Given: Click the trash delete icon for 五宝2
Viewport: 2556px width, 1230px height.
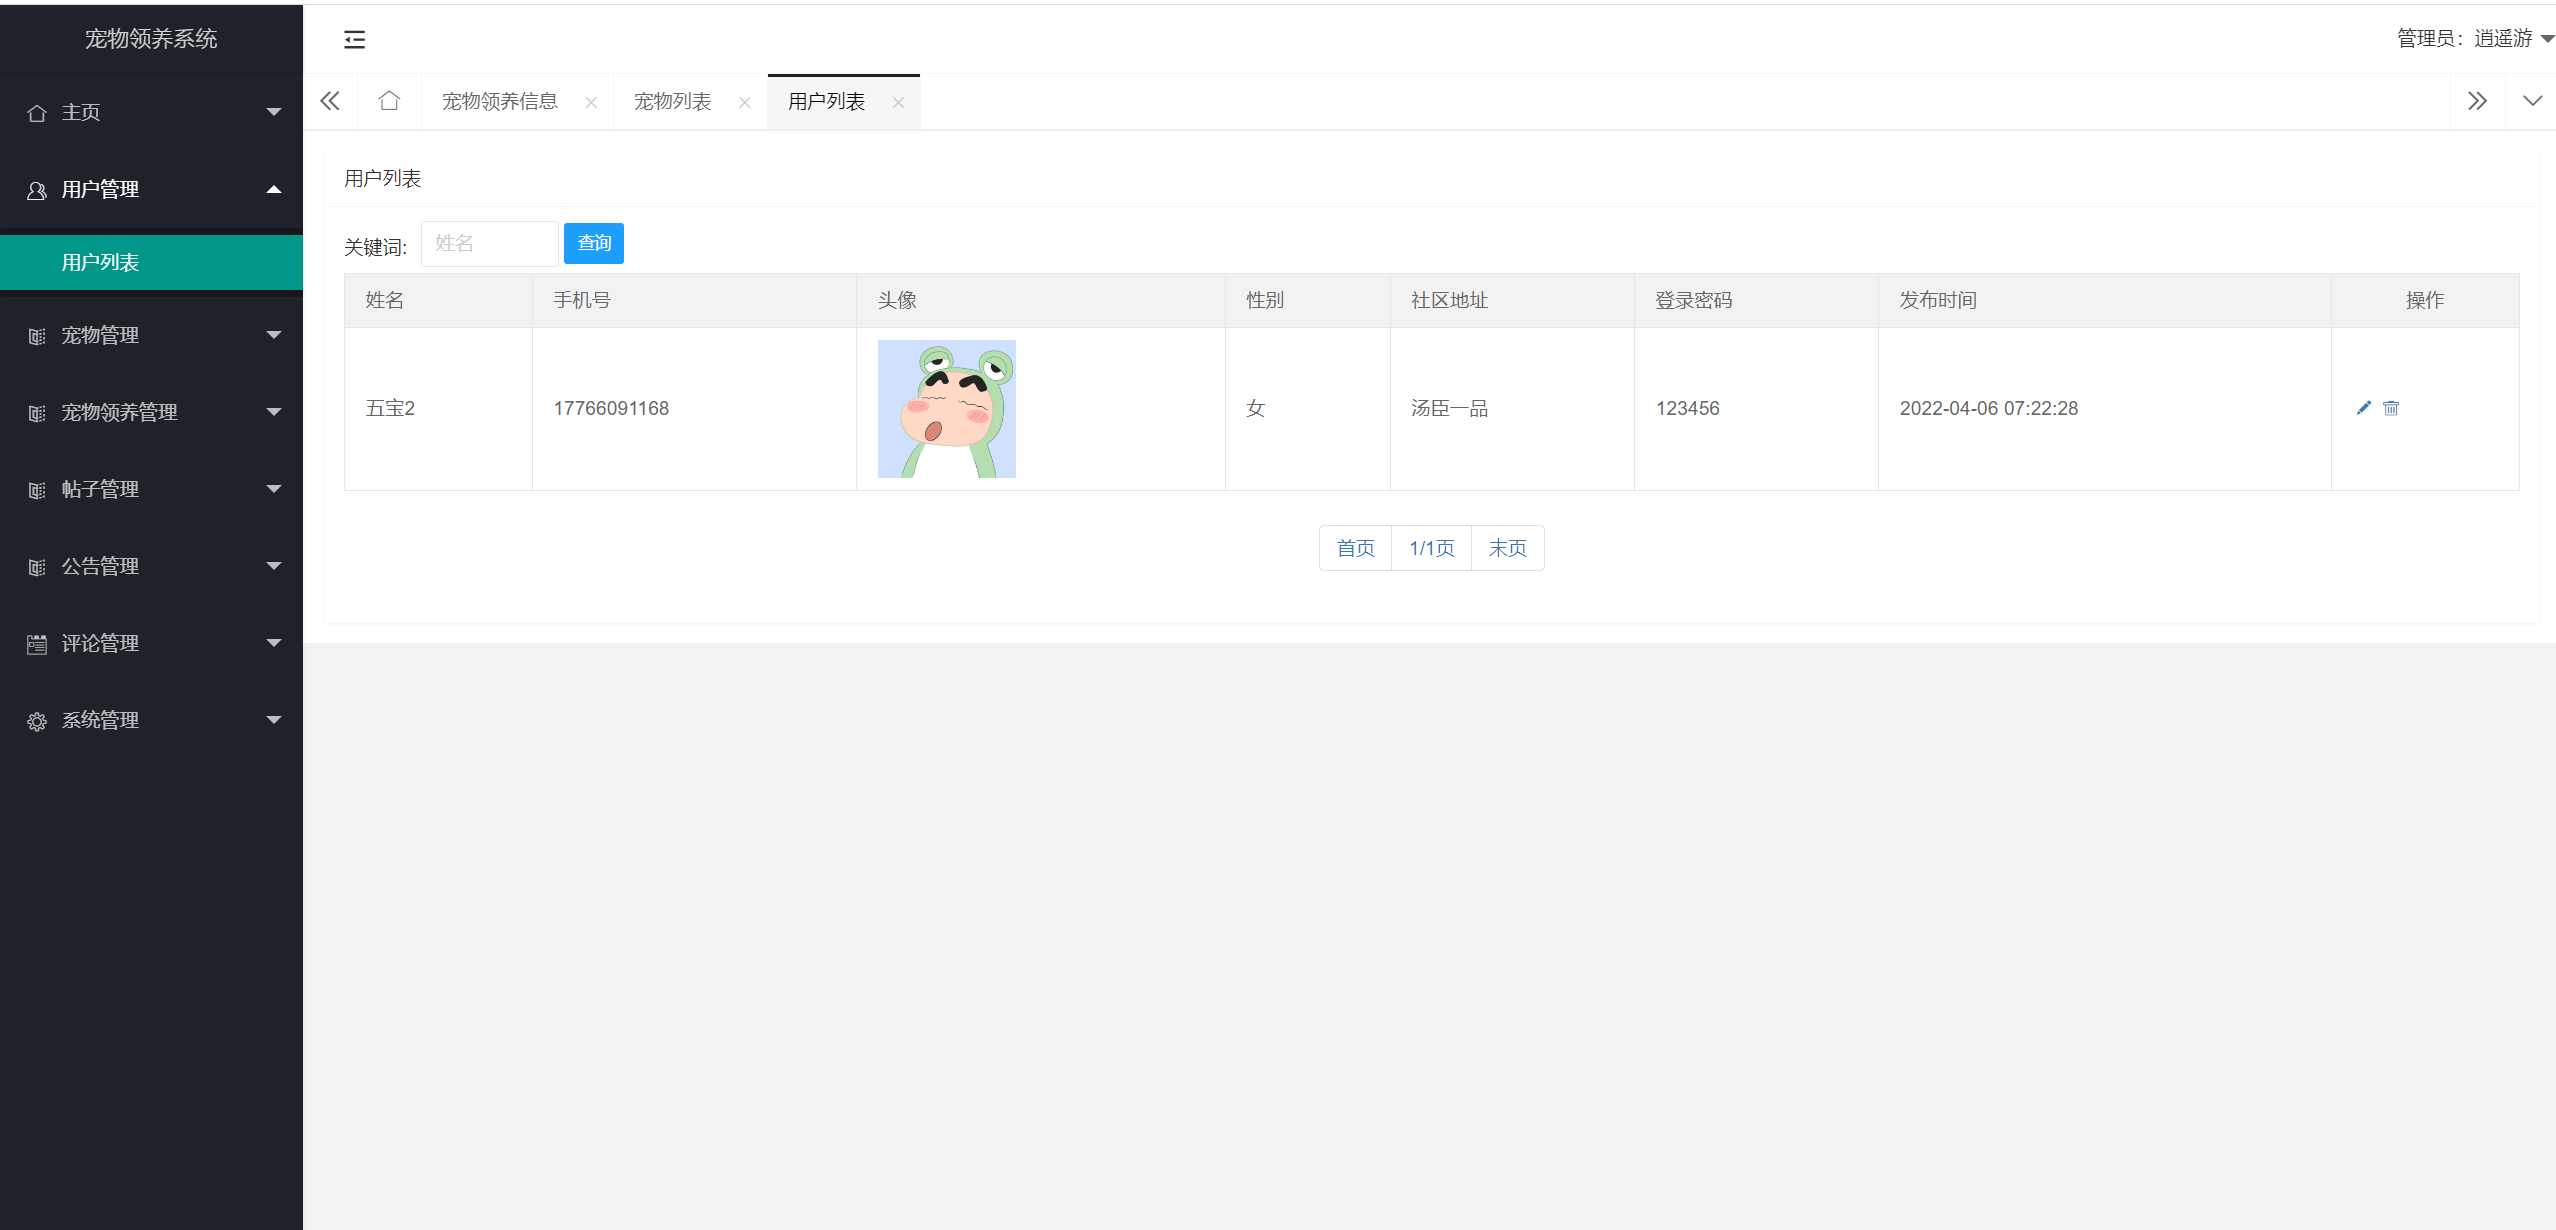Looking at the screenshot, I should pos(2391,408).
